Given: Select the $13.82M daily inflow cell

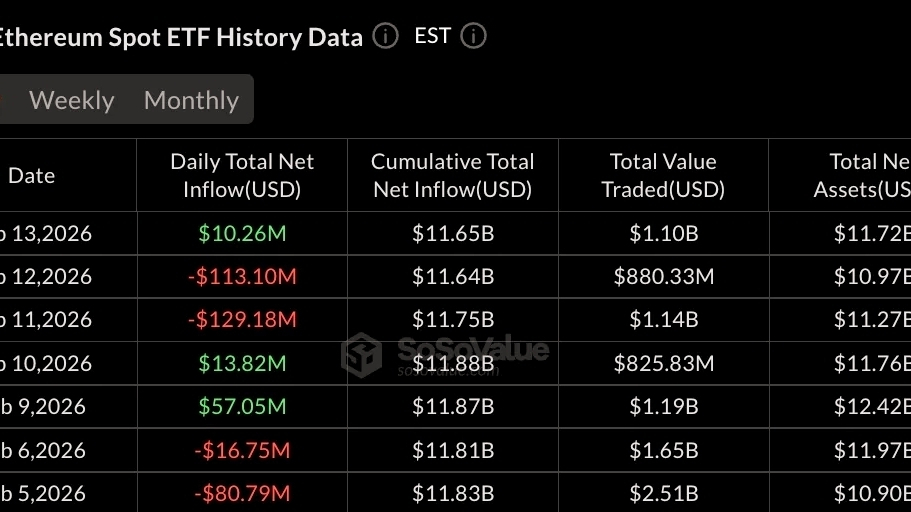Looking at the screenshot, I should pyautogui.click(x=242, y=363).
